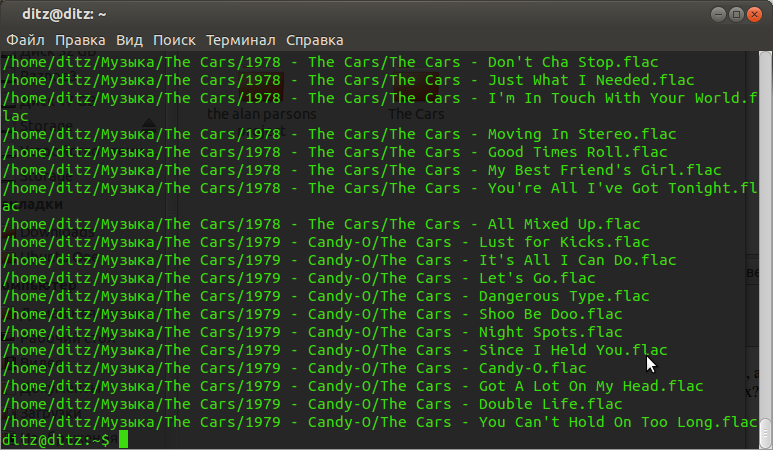The width and height of the screenshot is (773, 450).
Task: Click the line ending Got A Lot On My Head.flac
Action: (x=352, y=386)
